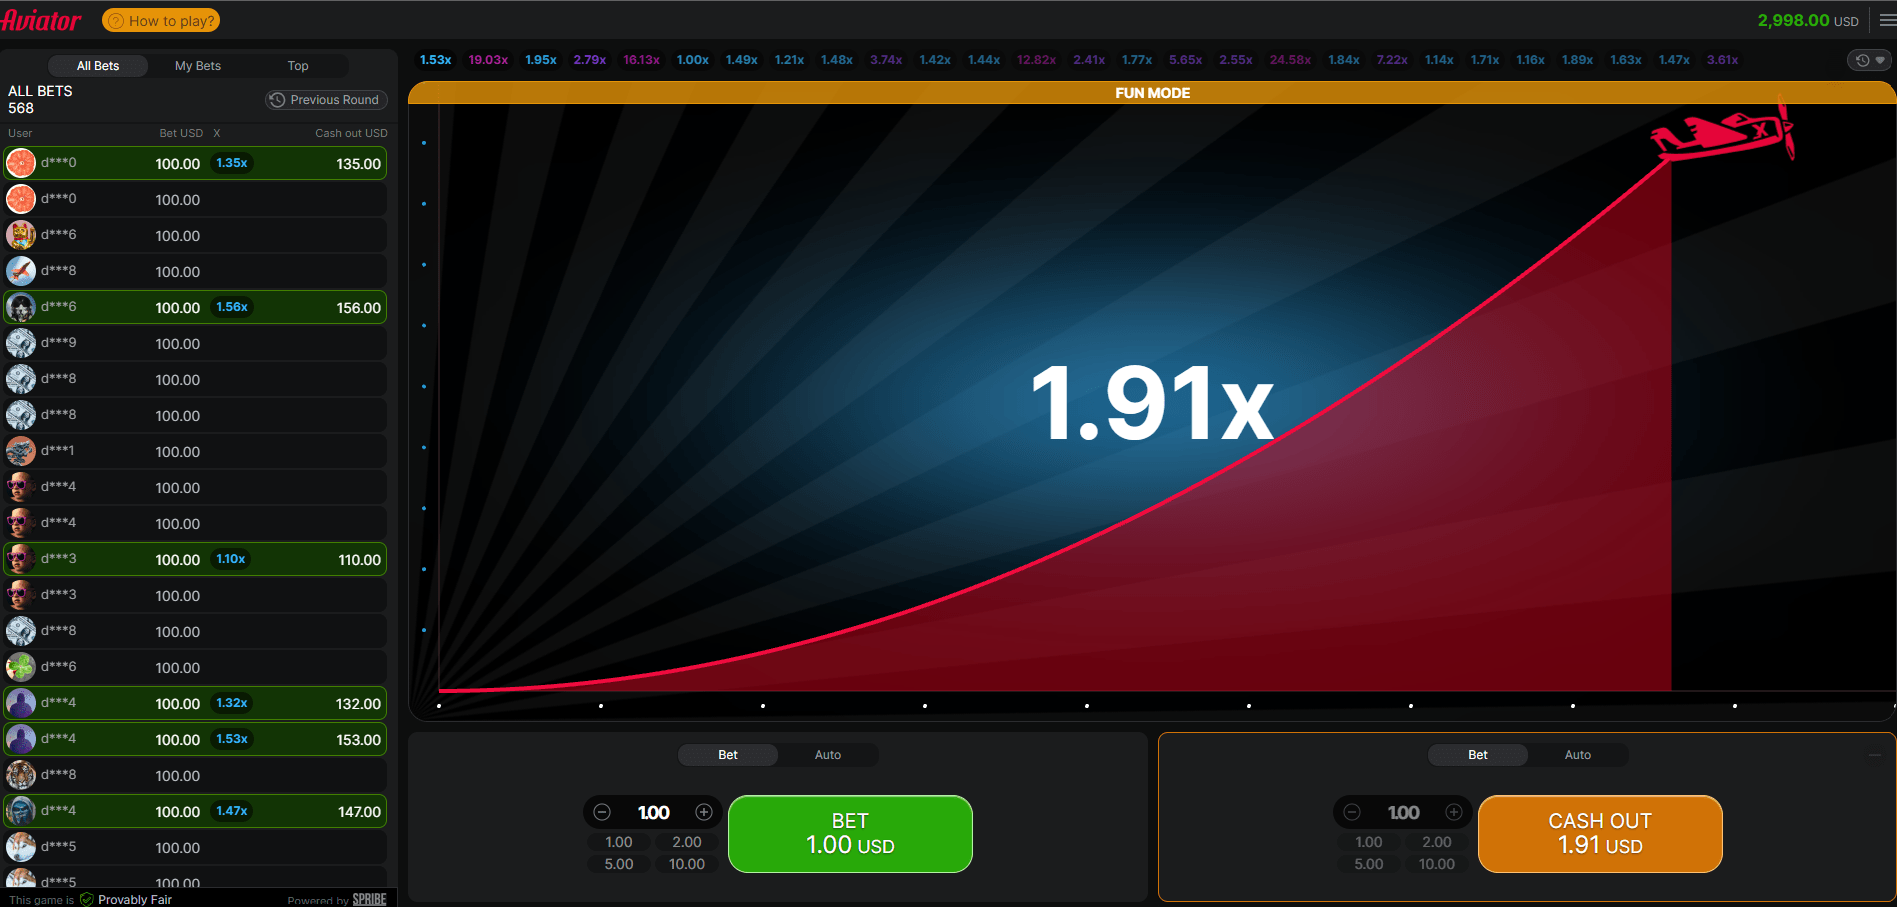Choose 10.00 quick amount in the CASH OUT panel
Screen dimensions: 1897x907
pyautogui.click(x=1437, y=864)
